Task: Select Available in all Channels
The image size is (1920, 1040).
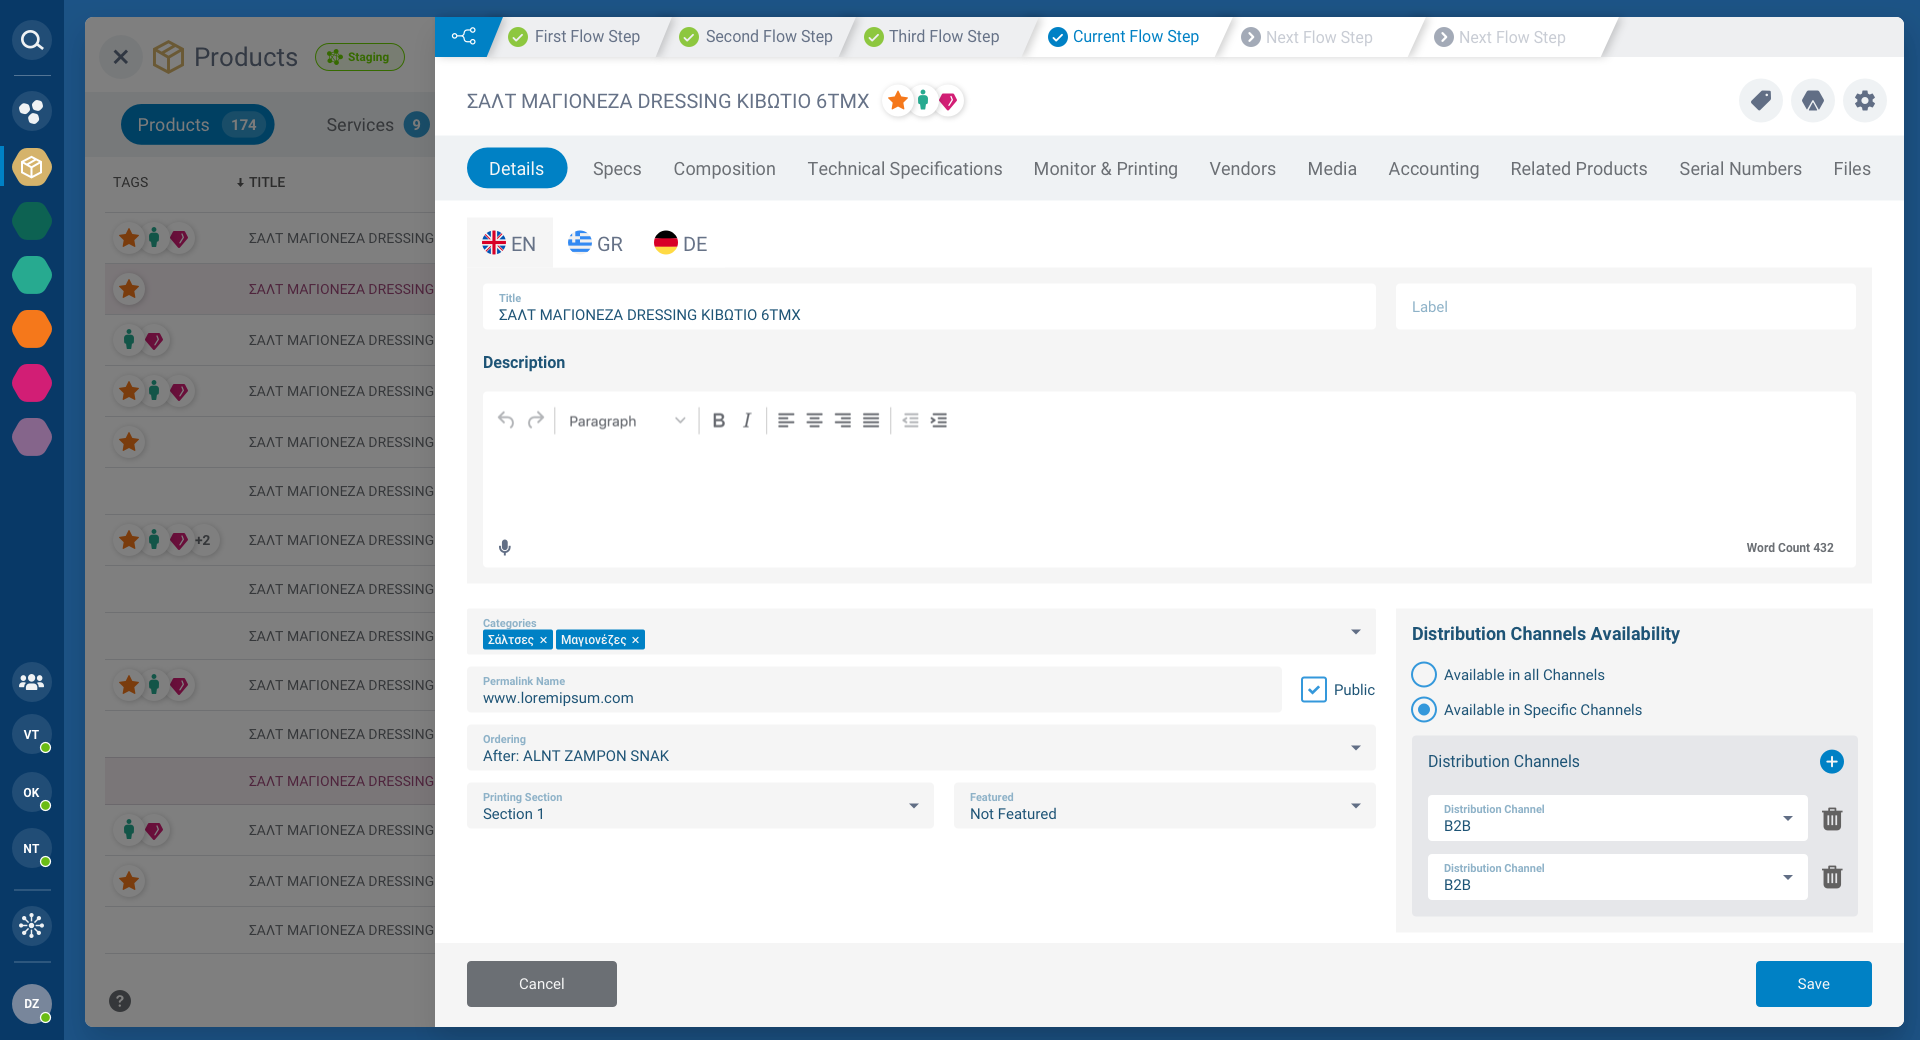Action: click(1423, 674)
